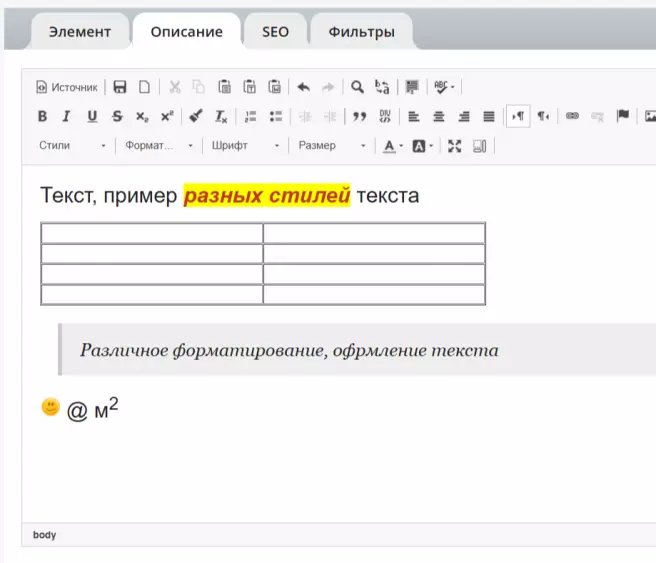Create a DIV container
This screenshot has height=563, width=656.
[x=384, y=116]
